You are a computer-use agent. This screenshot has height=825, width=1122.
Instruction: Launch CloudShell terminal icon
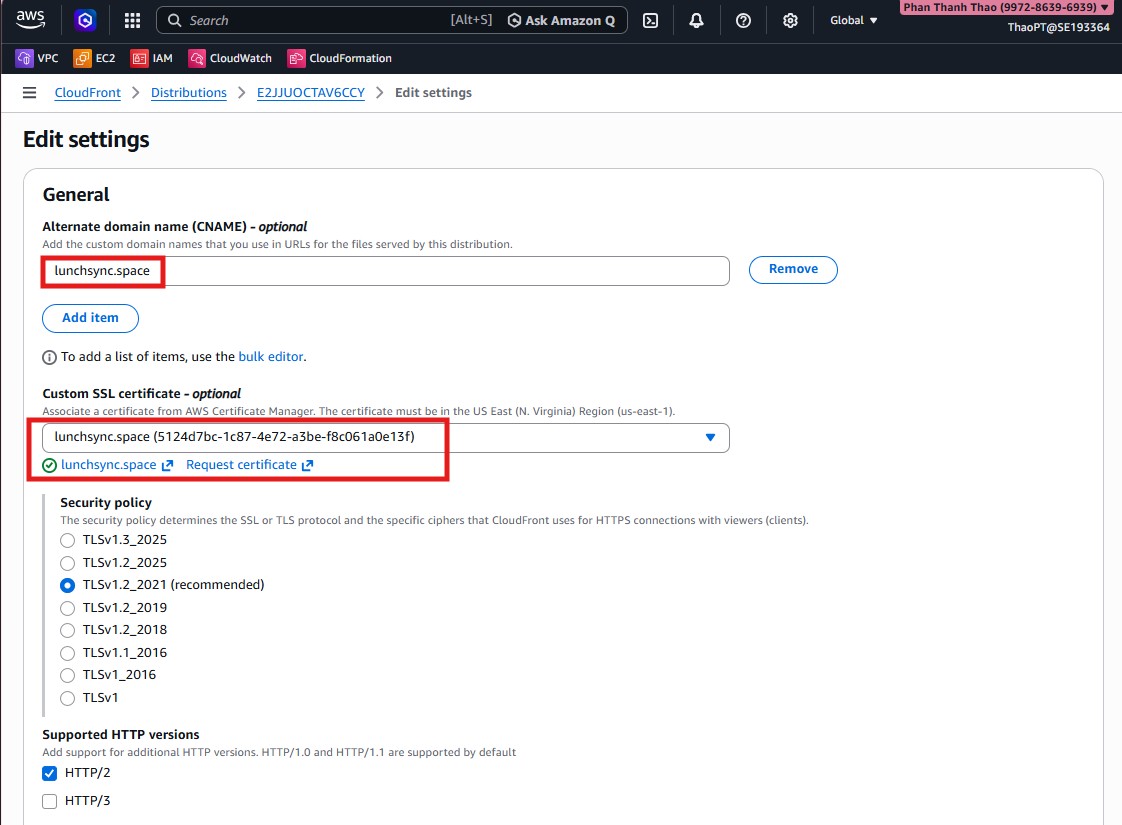click(650, 20)
